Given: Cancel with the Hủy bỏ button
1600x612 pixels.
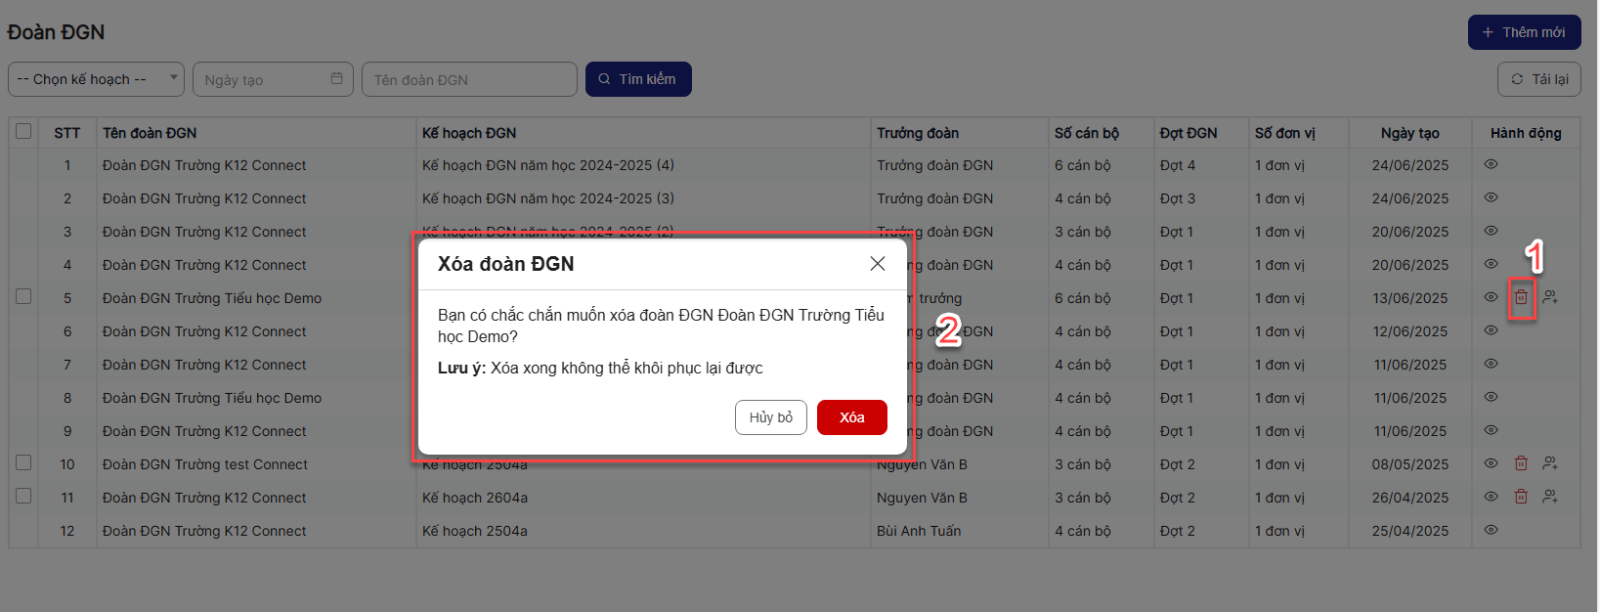Looking at the screenshot, I should [x=770, y=418].
